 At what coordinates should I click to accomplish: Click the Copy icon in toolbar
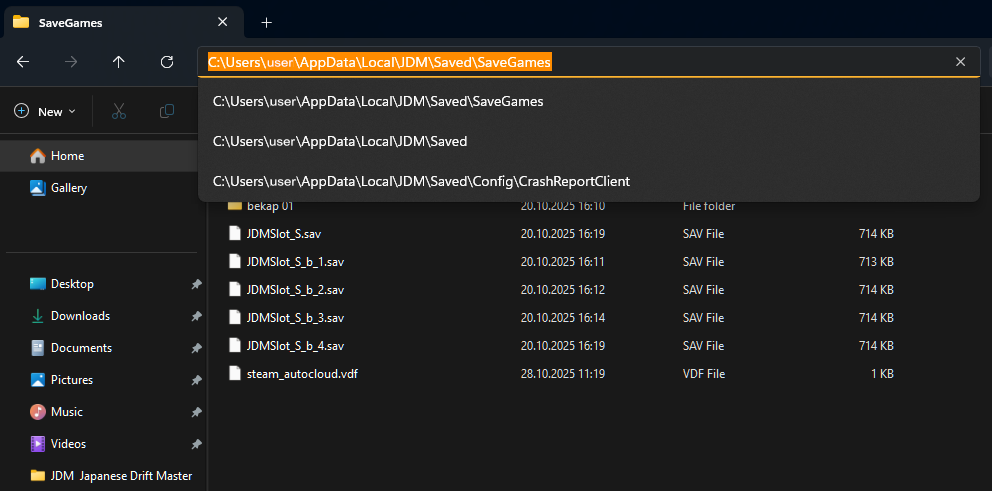point(167,111)
